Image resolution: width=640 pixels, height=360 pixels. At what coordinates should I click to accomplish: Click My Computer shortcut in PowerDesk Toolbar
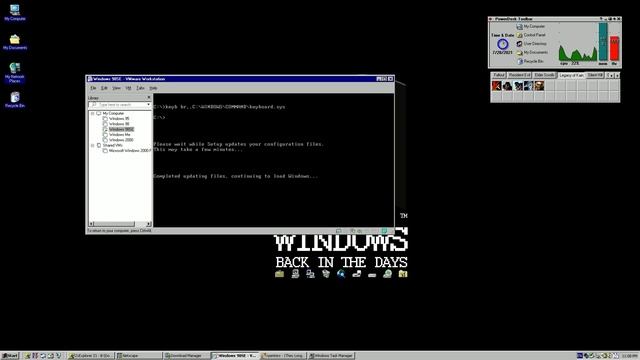(531, 26)
